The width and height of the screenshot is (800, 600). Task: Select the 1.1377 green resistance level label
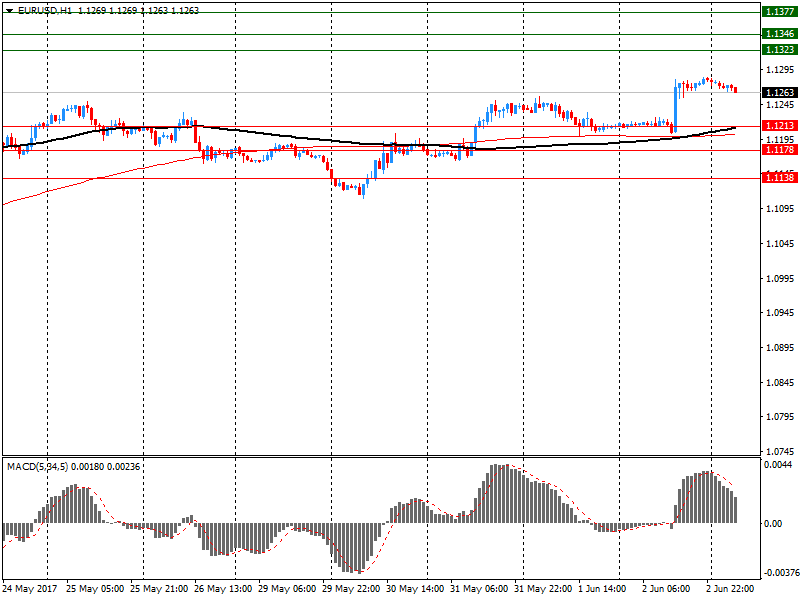point(780,12)
